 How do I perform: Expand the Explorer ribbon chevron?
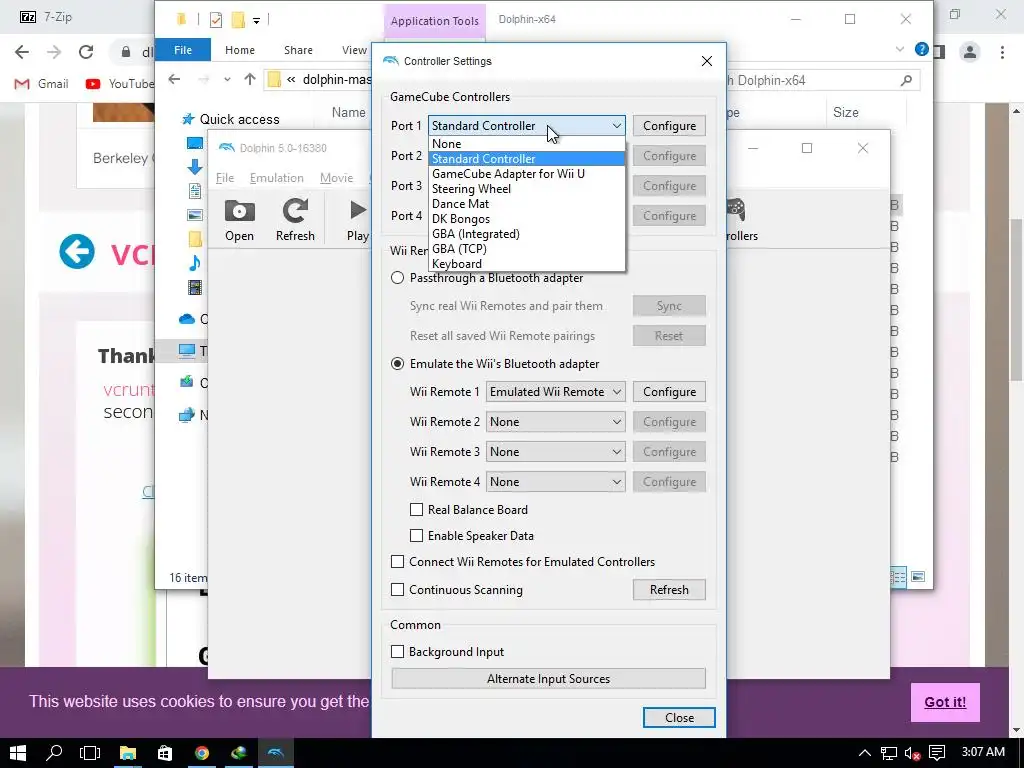[x=899, y=49]
